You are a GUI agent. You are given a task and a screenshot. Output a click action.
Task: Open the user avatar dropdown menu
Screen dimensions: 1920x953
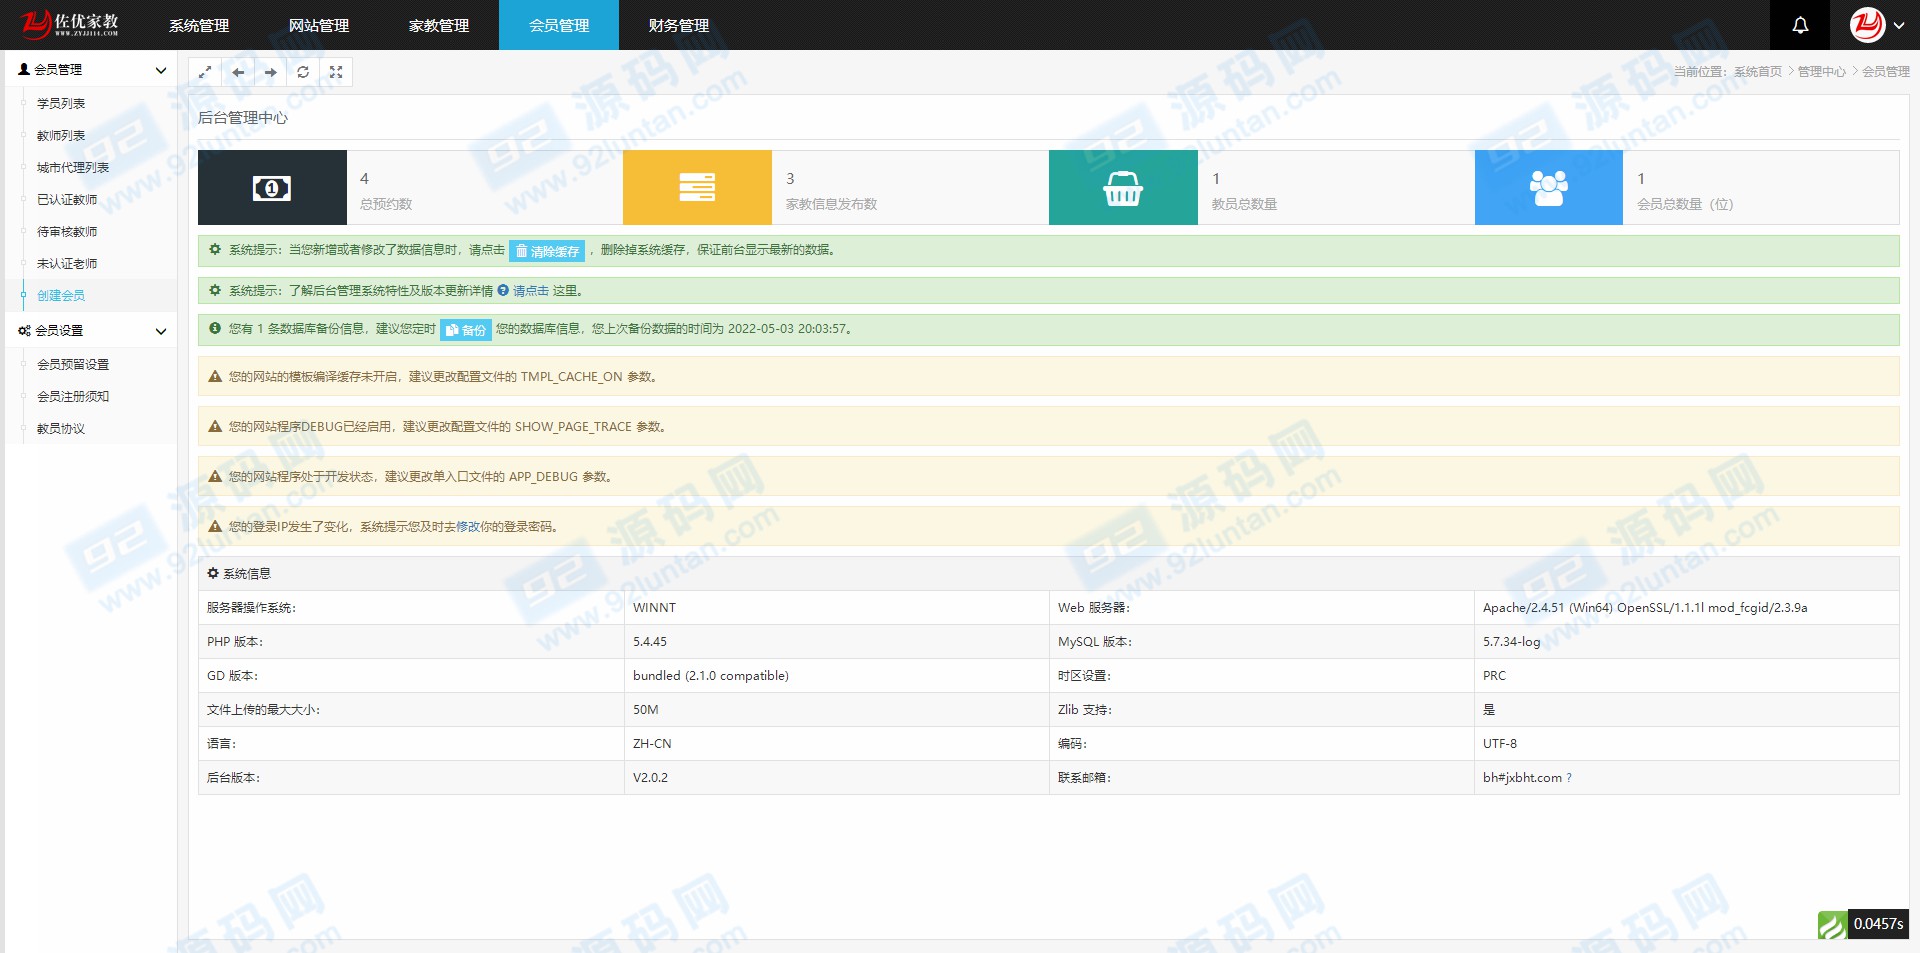1877,25
